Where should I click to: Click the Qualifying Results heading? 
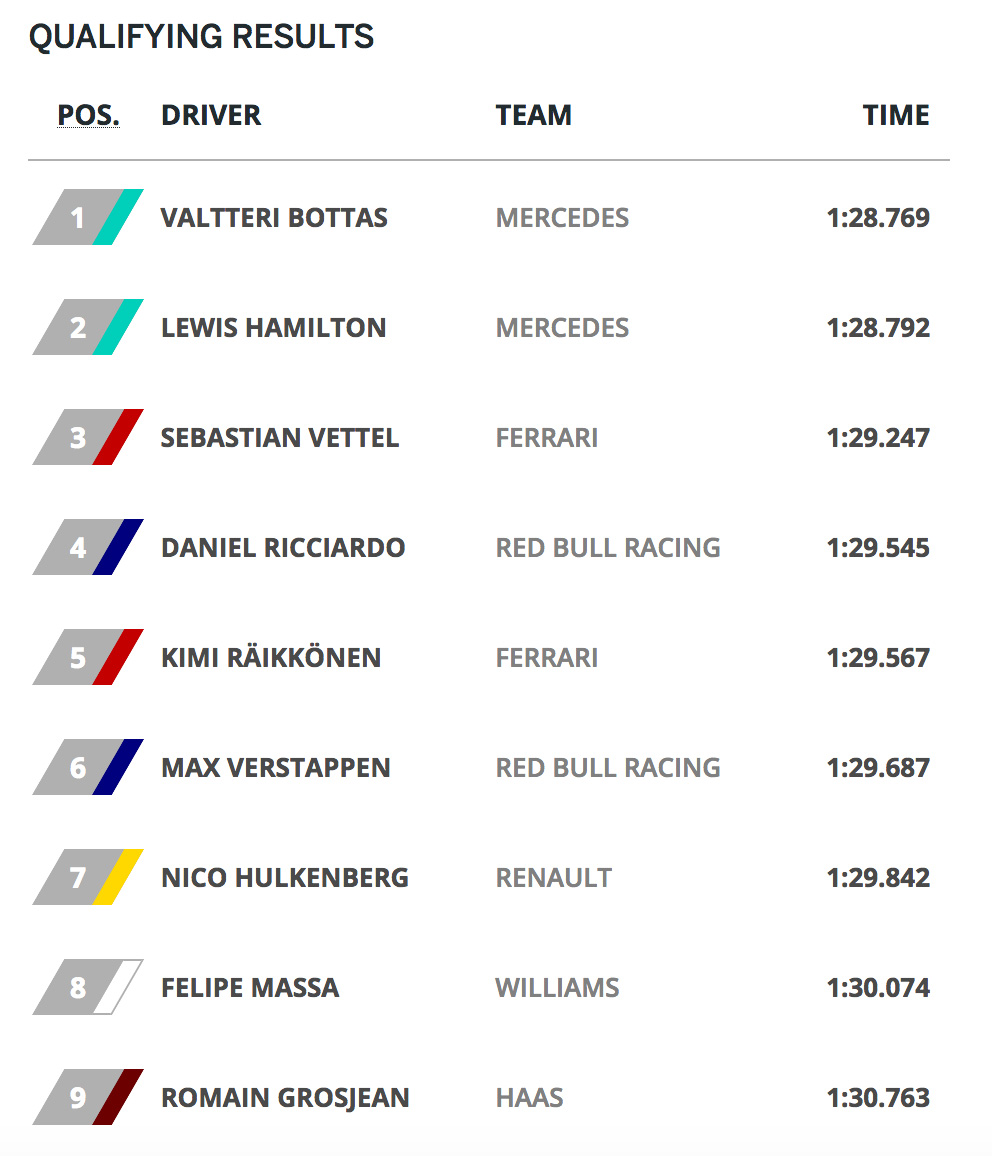click(x=201, y=37)
